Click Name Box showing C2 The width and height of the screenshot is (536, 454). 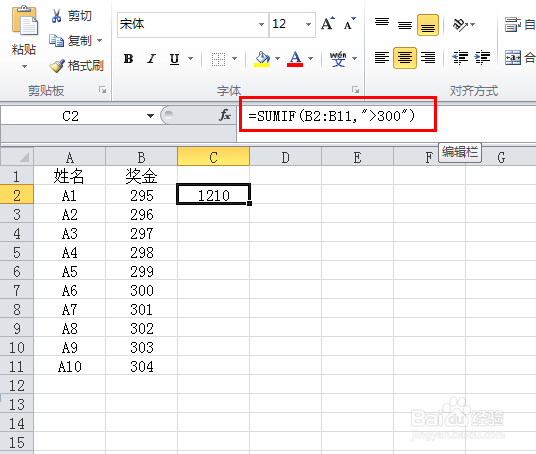[70, 116]
